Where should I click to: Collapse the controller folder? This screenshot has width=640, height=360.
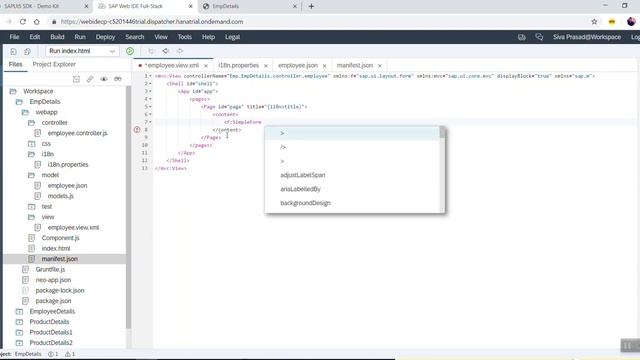[31, 122]
